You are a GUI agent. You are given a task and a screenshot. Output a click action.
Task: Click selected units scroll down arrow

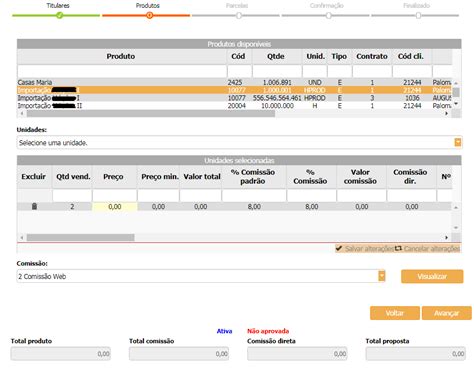[x=456, y=228]
